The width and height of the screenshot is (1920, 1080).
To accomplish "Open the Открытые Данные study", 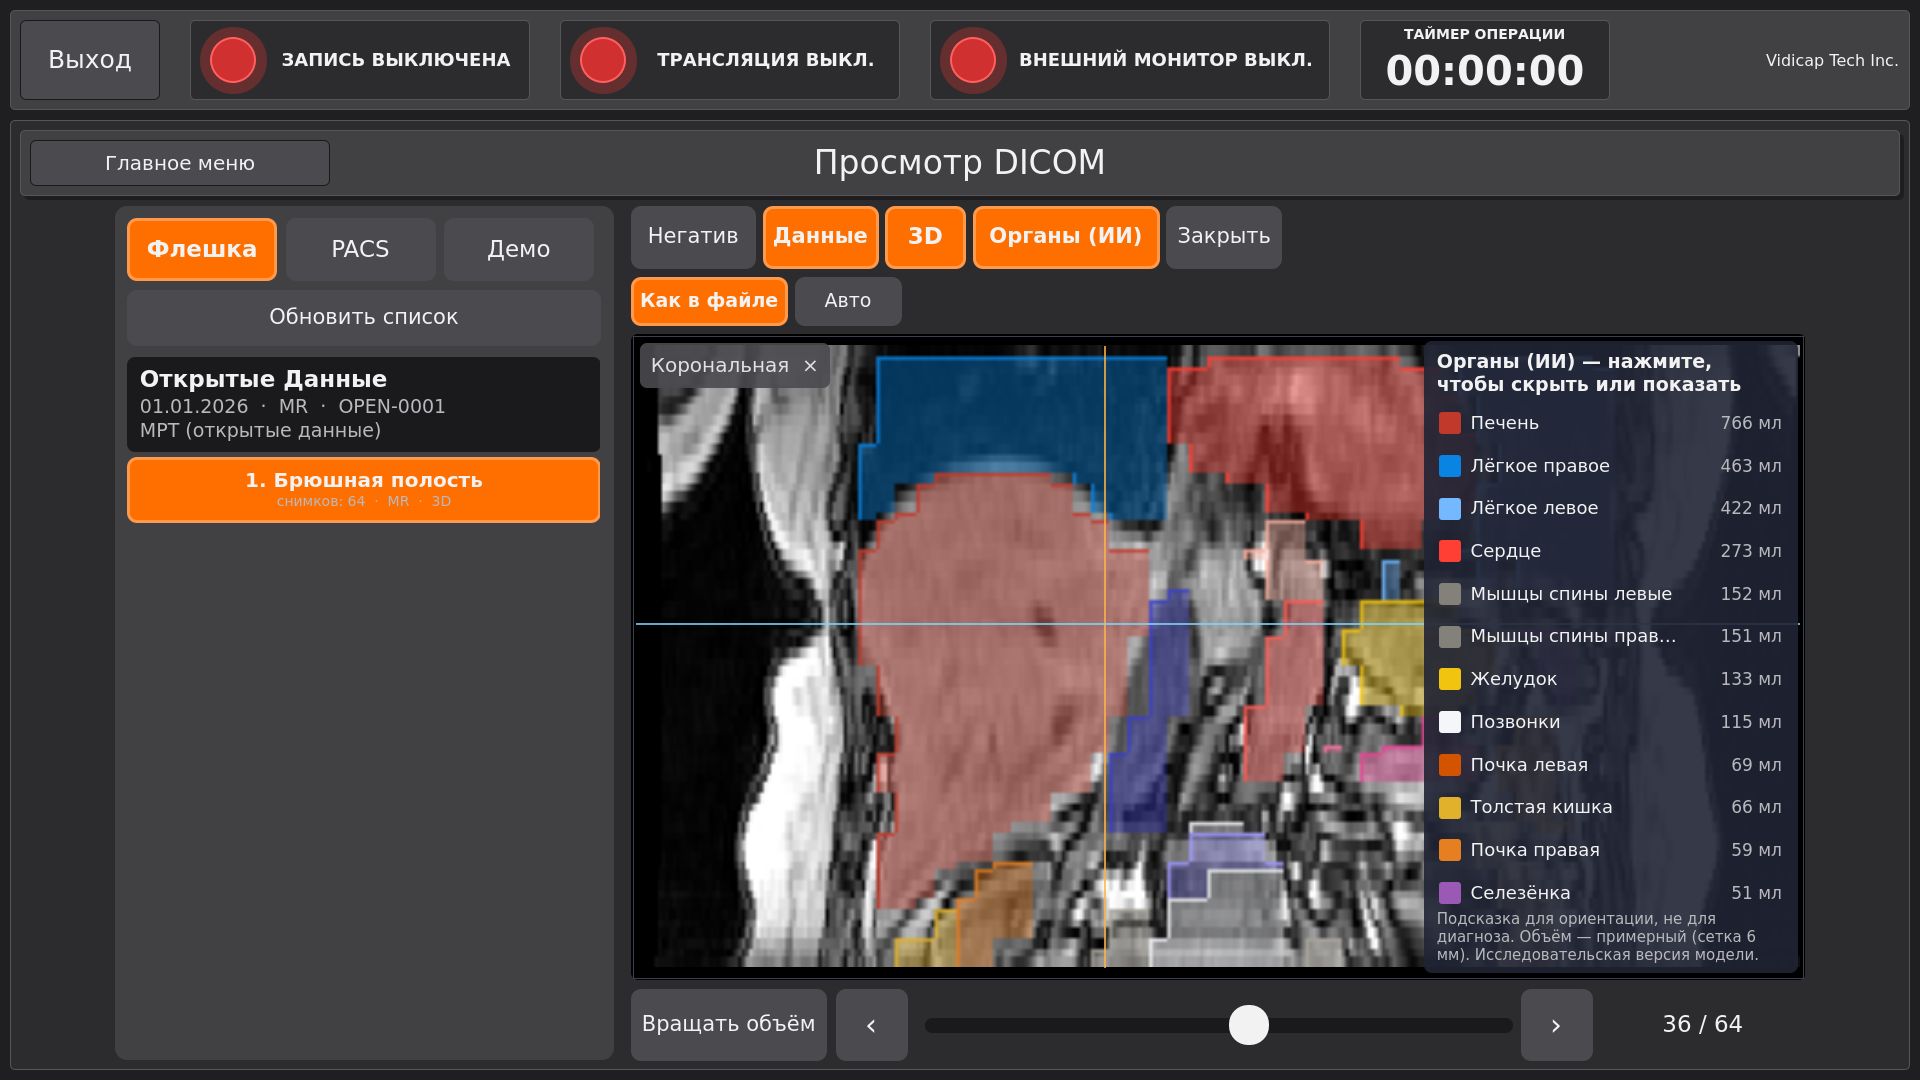I will pos(364,404).
